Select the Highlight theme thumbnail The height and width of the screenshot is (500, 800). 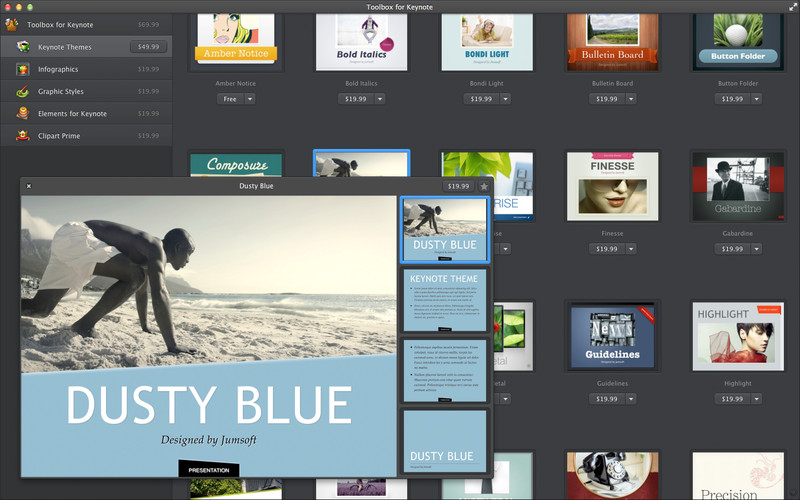(738, 336)
